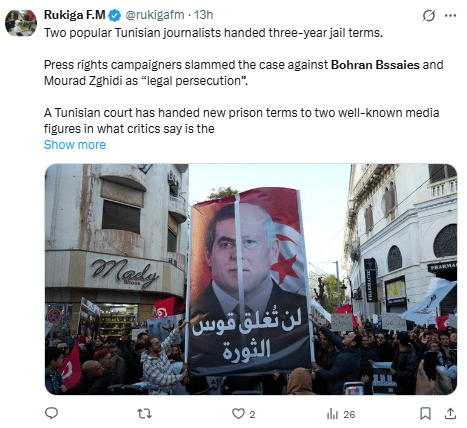Click the headline about Tunisian journalists

(x=213, y=33)
